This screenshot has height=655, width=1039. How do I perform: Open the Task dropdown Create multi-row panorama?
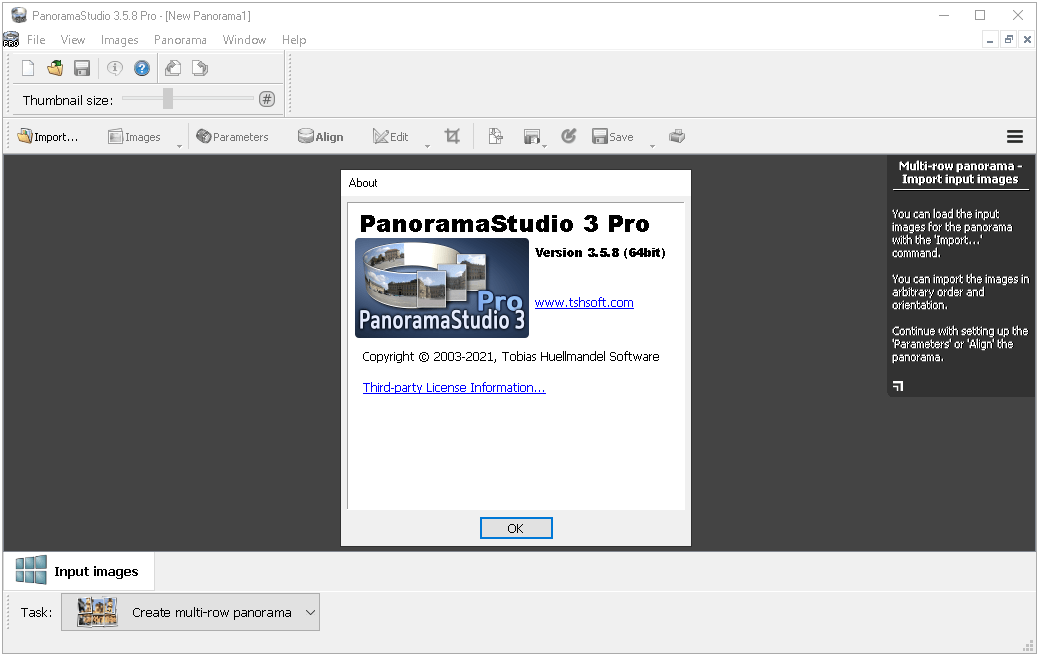coord(190,612)
